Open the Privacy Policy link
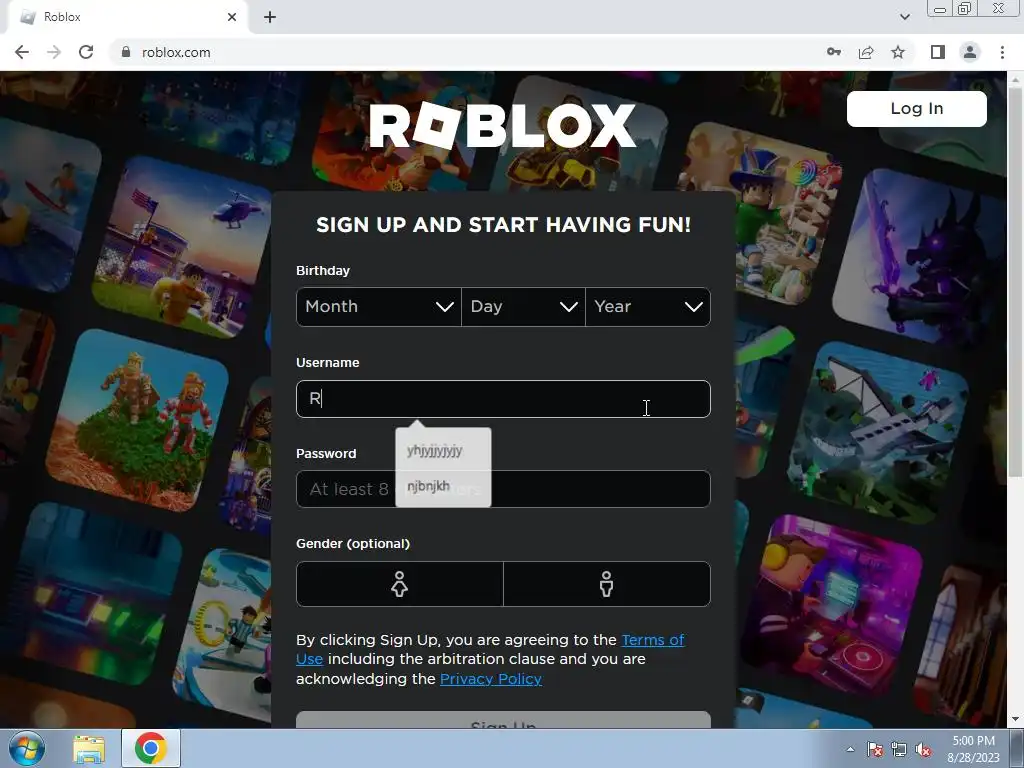The image size is (1024, 768). (490, 679)
